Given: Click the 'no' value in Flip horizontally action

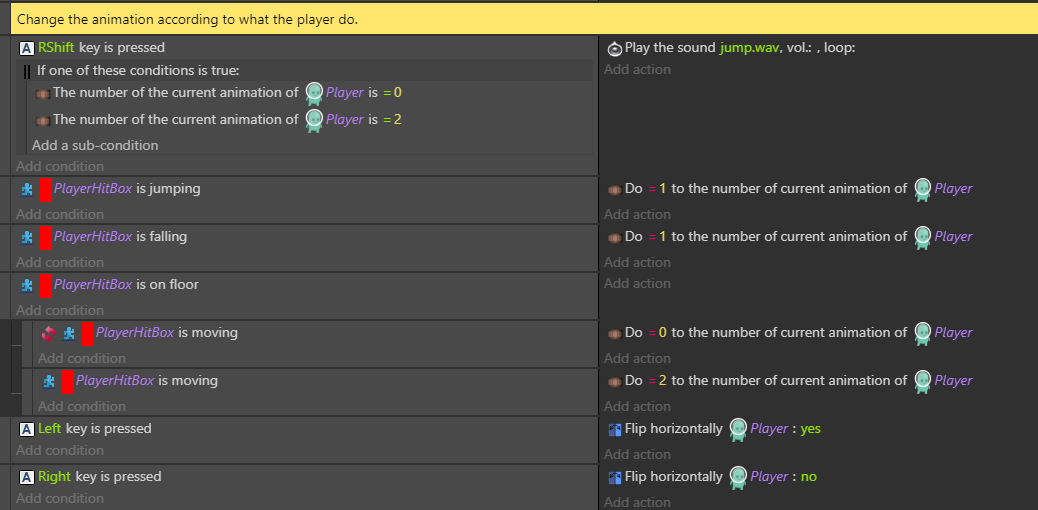Looking at the screenshot, I should tap(809, 477).
